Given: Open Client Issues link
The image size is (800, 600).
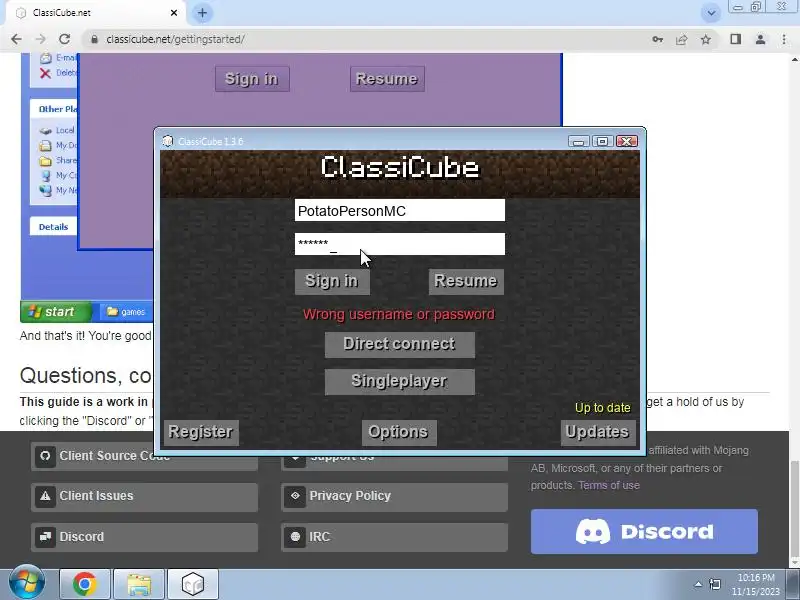Looking at the screenshot, I should click(x=144, y=496).
